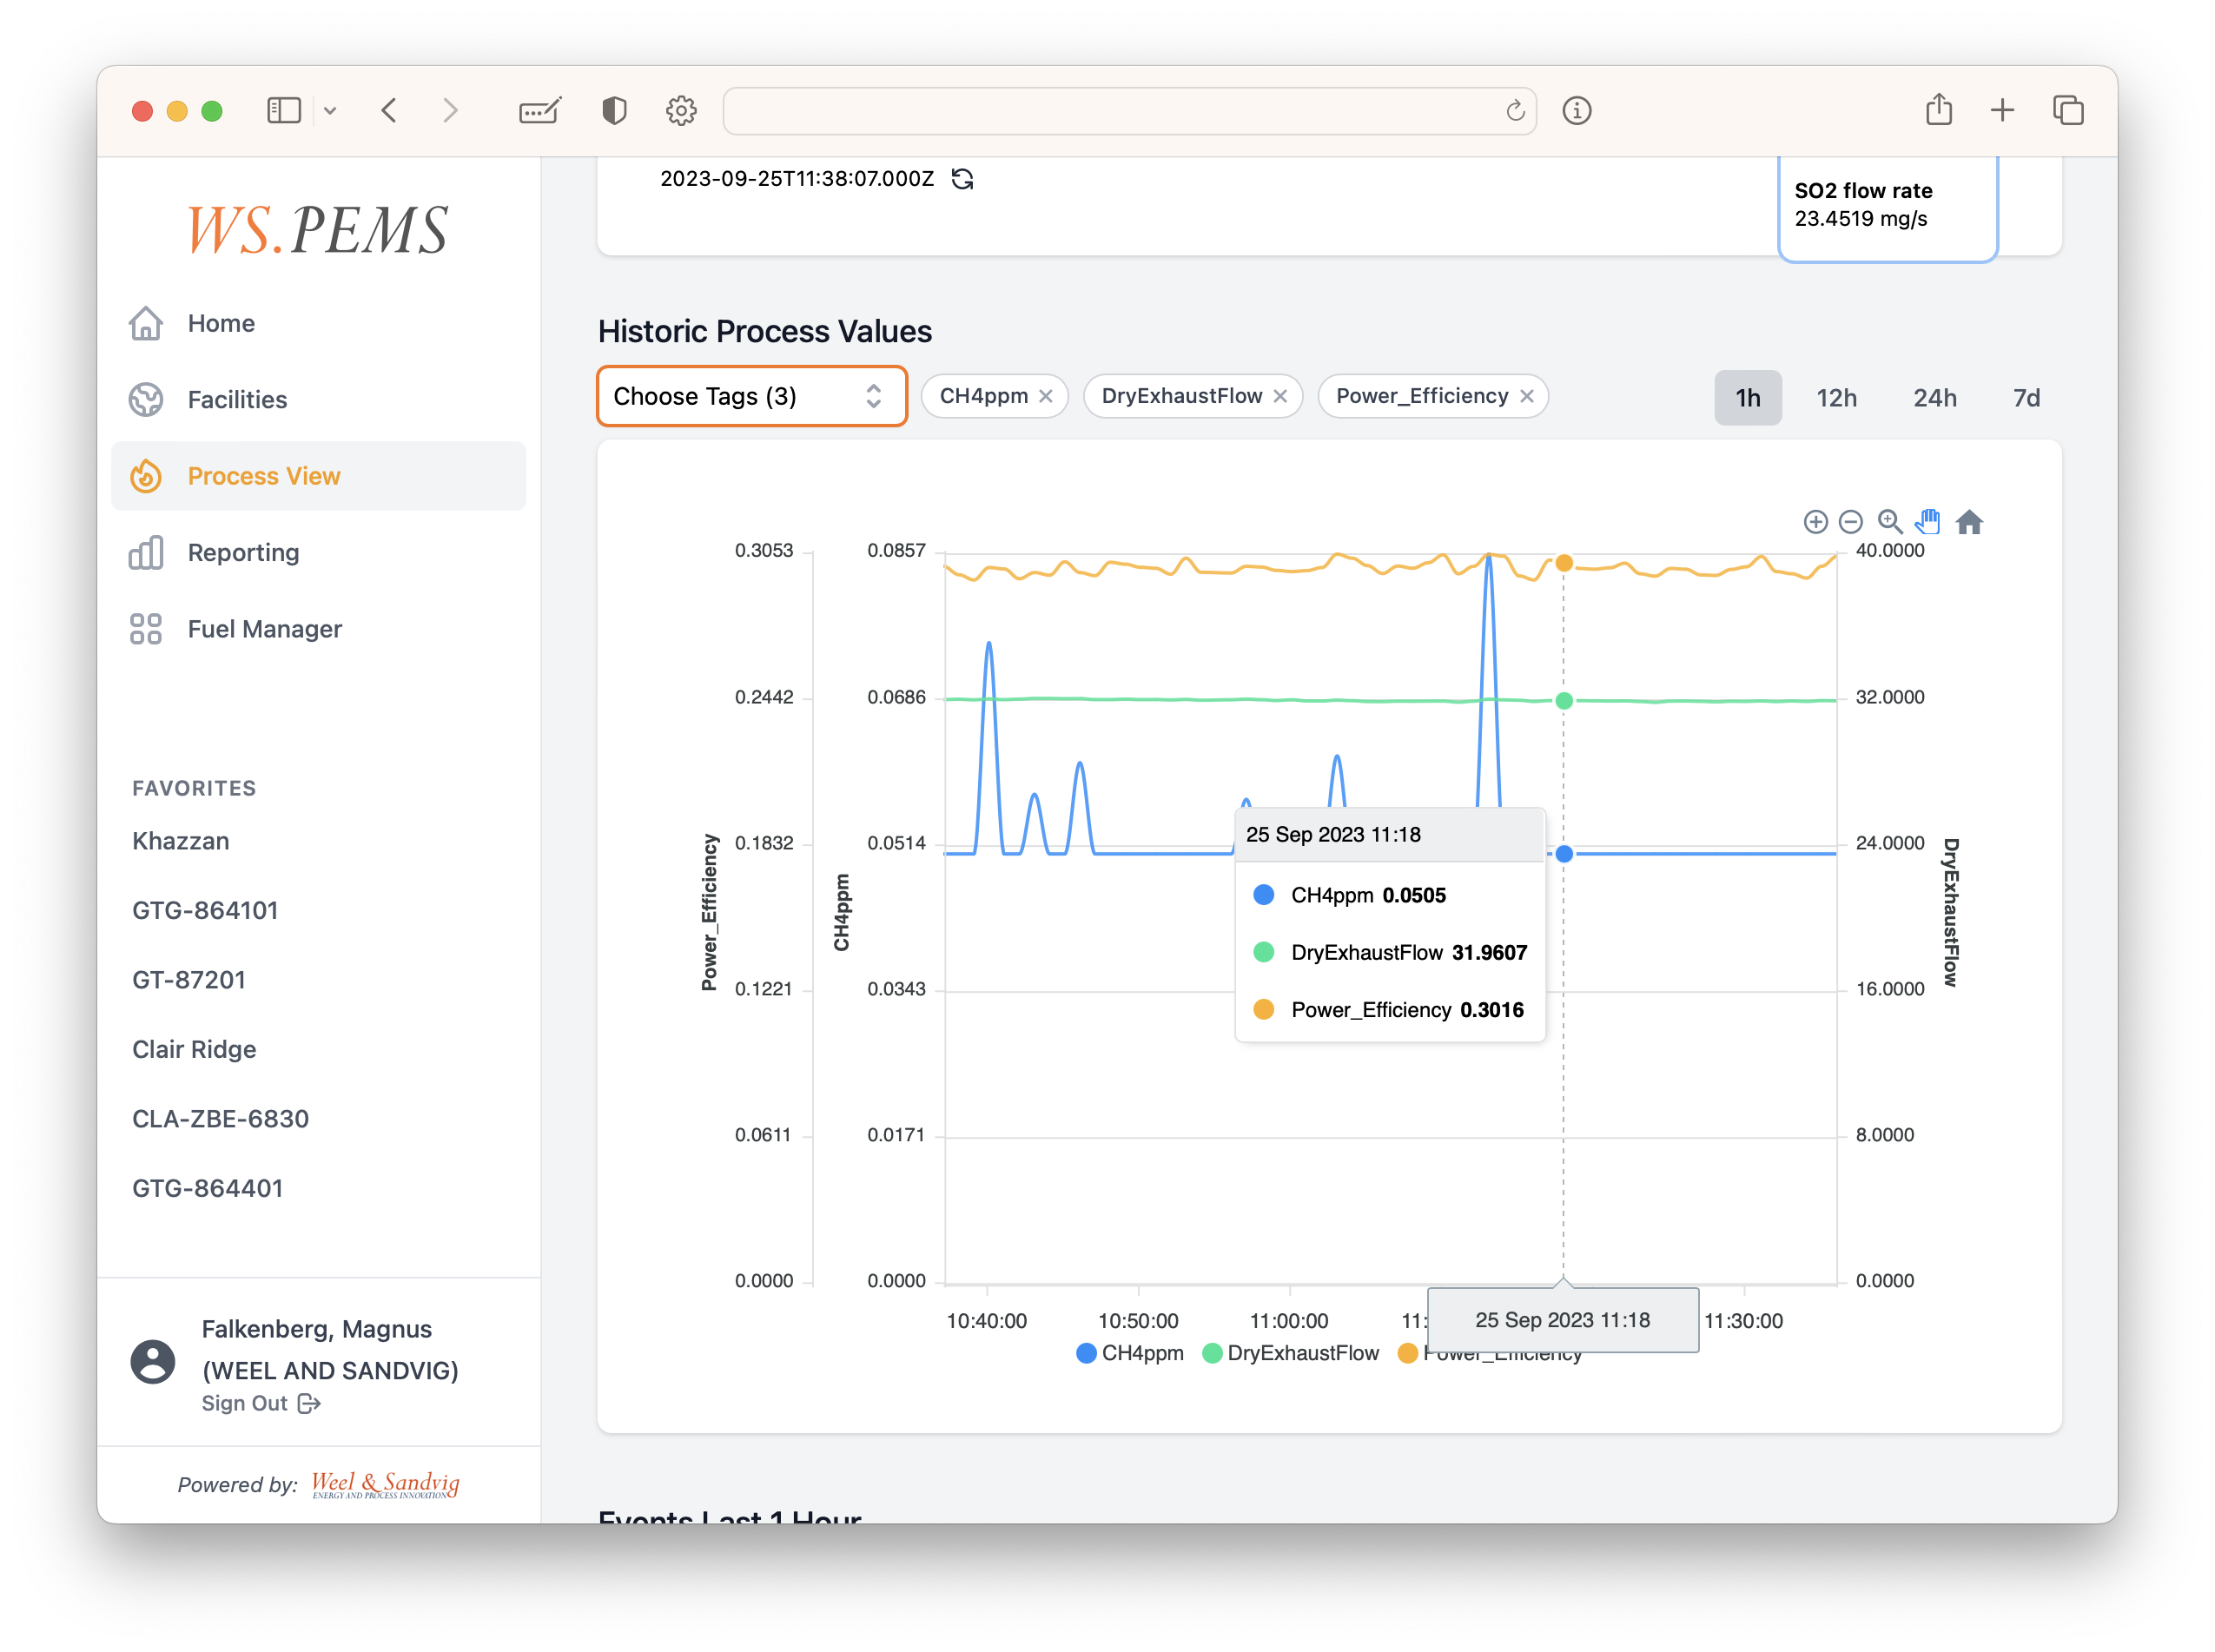Image resolution: width=2215 pixels, height=1652 pixels.
Task: Click the refresh icon next to the timestamp
Action: click(x=962, y=180)
